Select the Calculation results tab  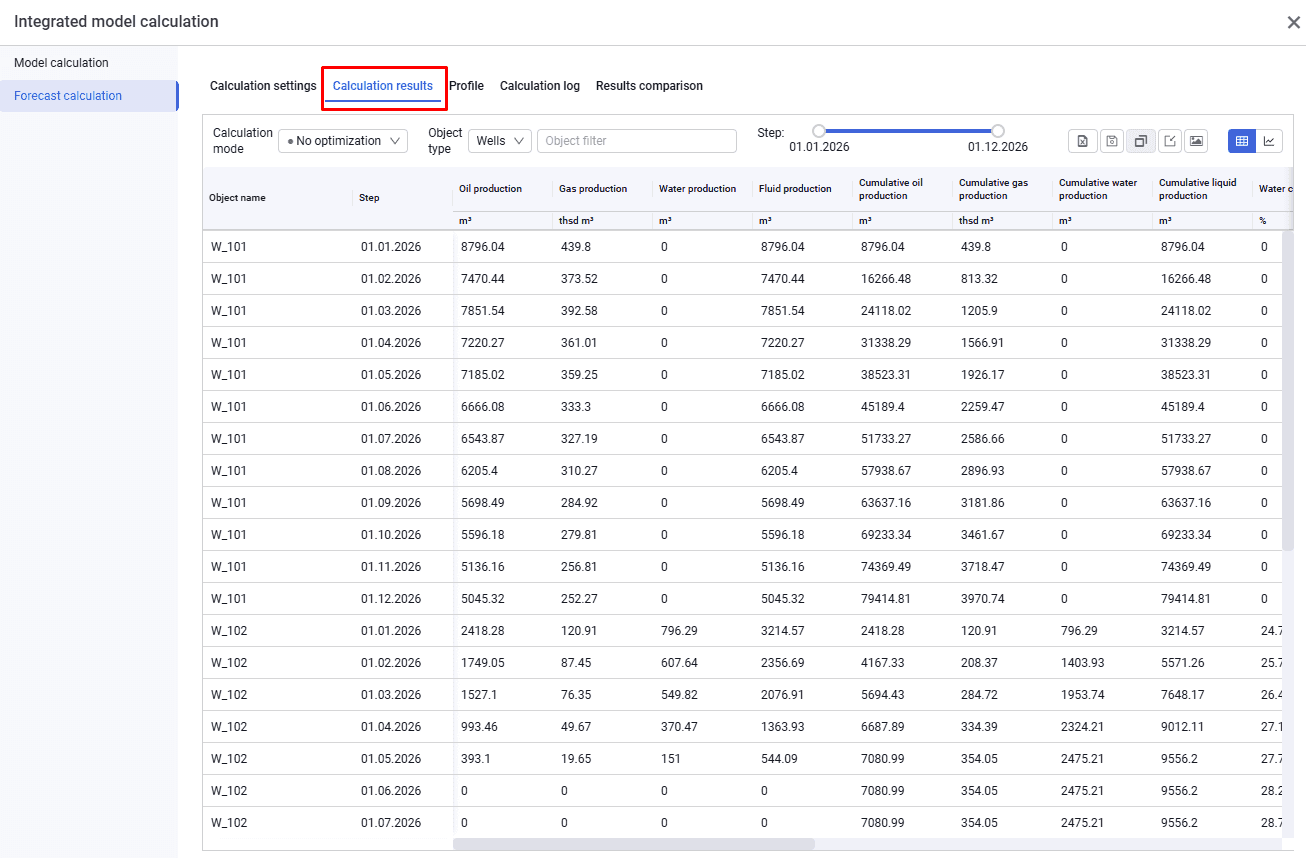pos(383,86)
